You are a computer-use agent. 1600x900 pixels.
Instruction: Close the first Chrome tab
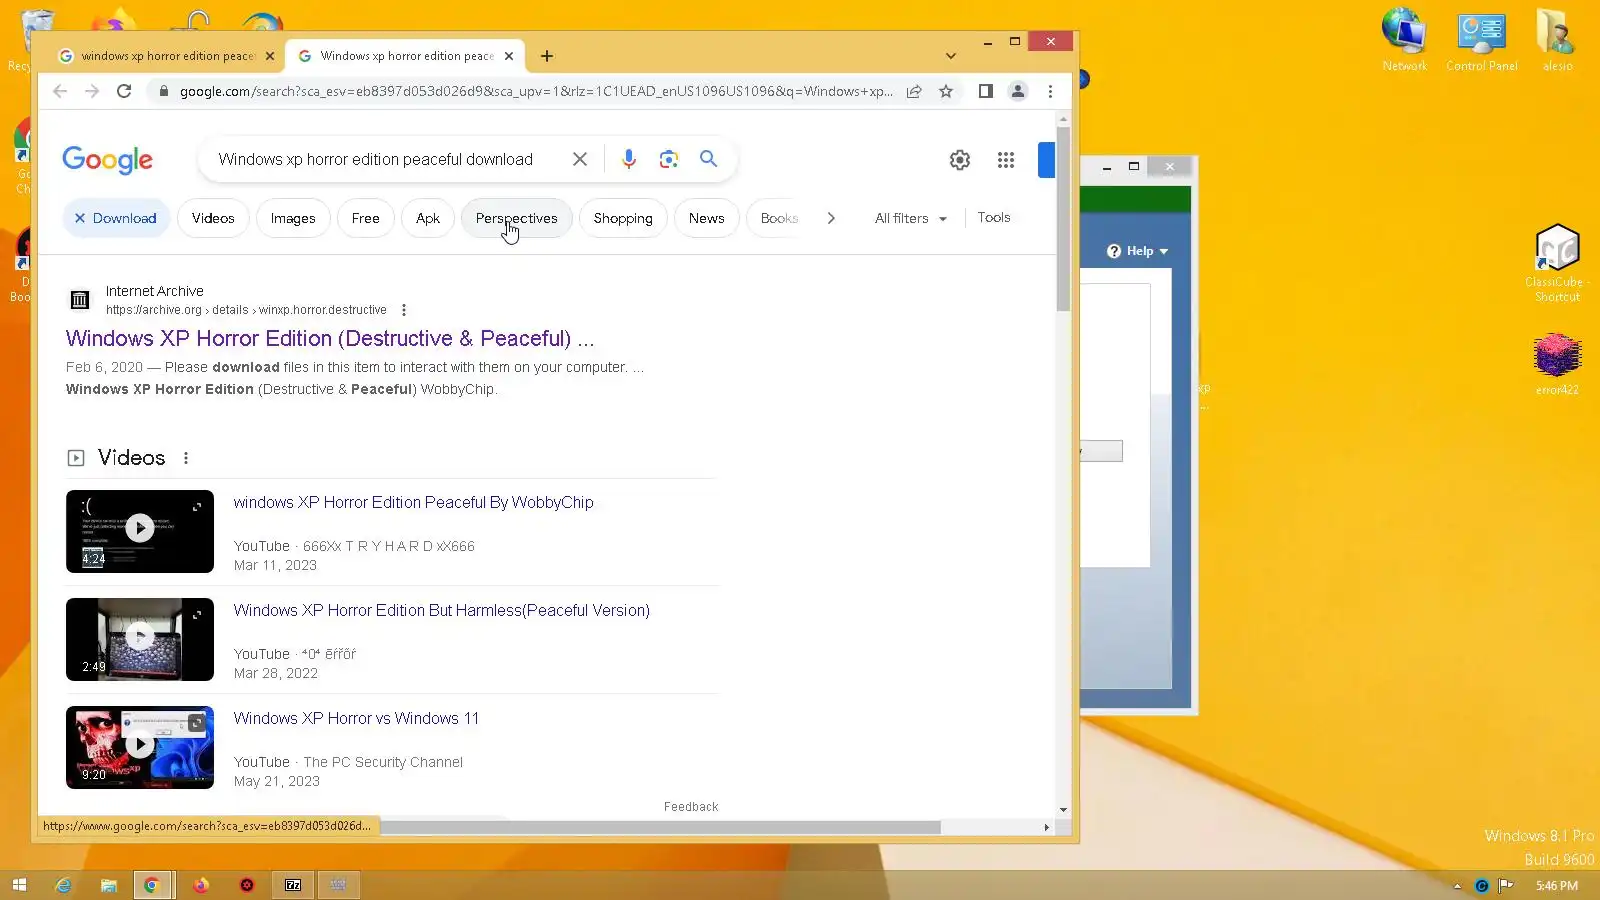click(270, 56)
